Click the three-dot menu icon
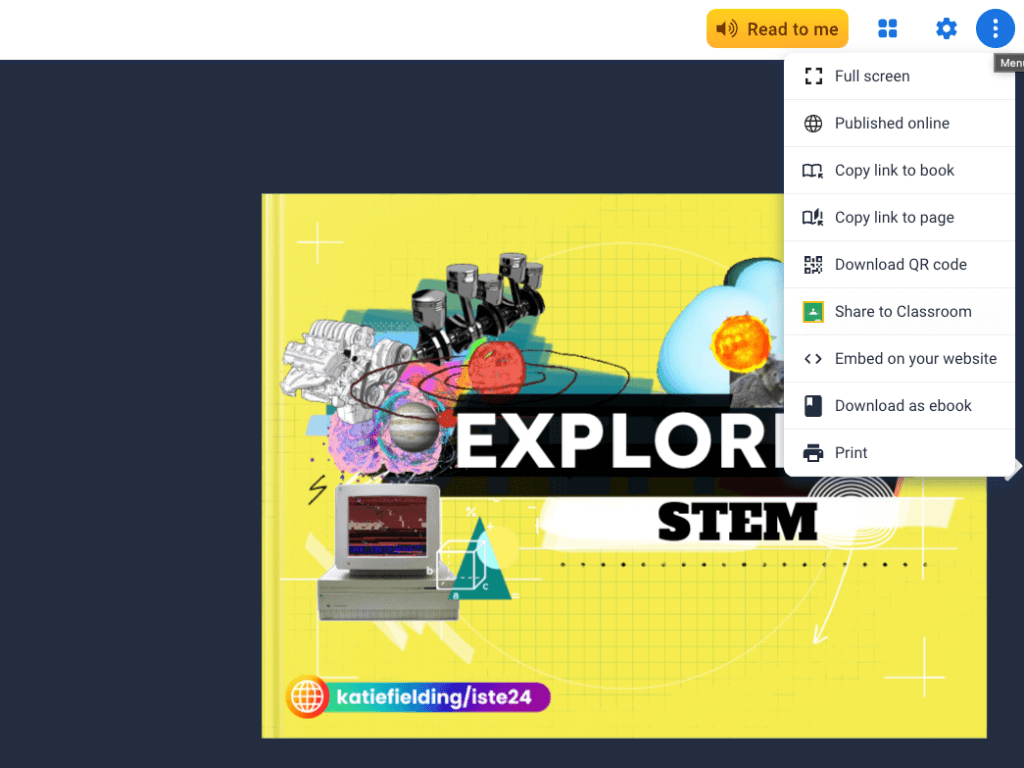Image resolution: width=1024 pixels, height=768 pixels. coord(995,28)
